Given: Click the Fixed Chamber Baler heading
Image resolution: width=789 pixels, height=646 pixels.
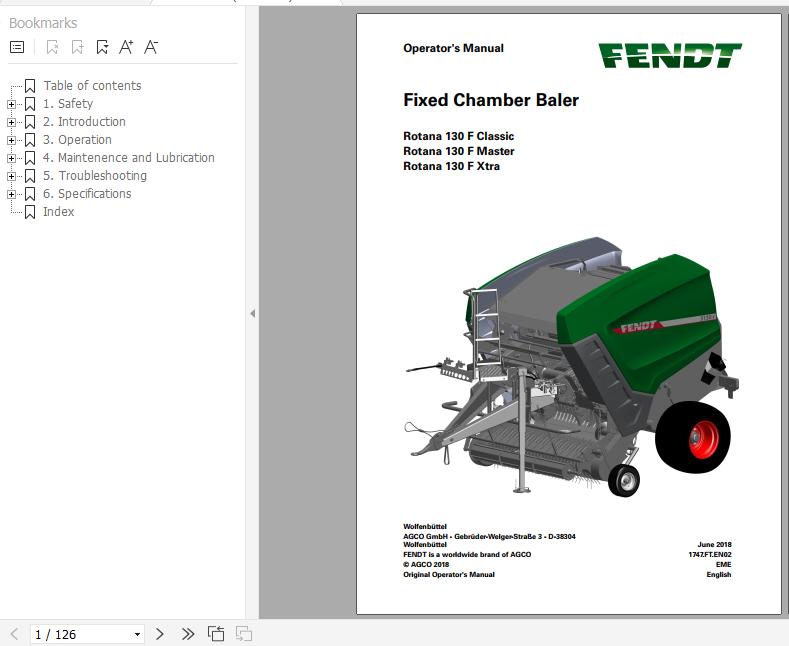Looking at the screenshot, I should pos(491,100).
